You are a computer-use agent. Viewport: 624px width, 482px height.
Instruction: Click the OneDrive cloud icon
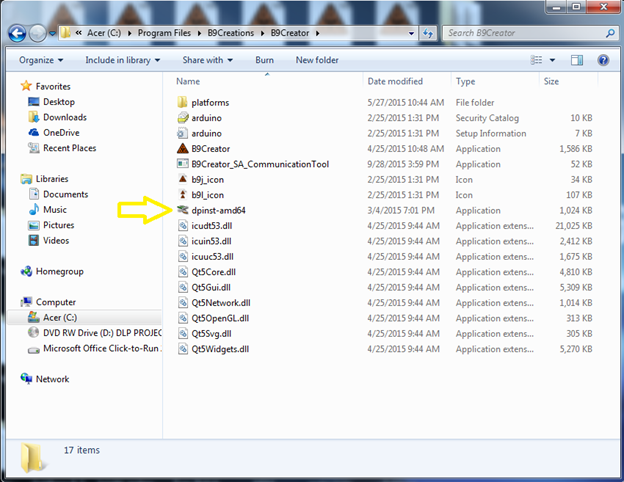pyautogui.click(x=33, y=133)
